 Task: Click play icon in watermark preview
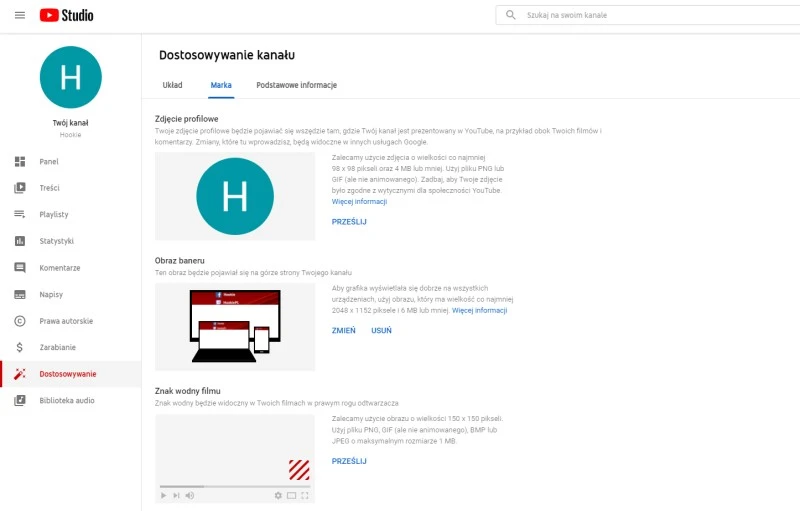coord(163,495)
